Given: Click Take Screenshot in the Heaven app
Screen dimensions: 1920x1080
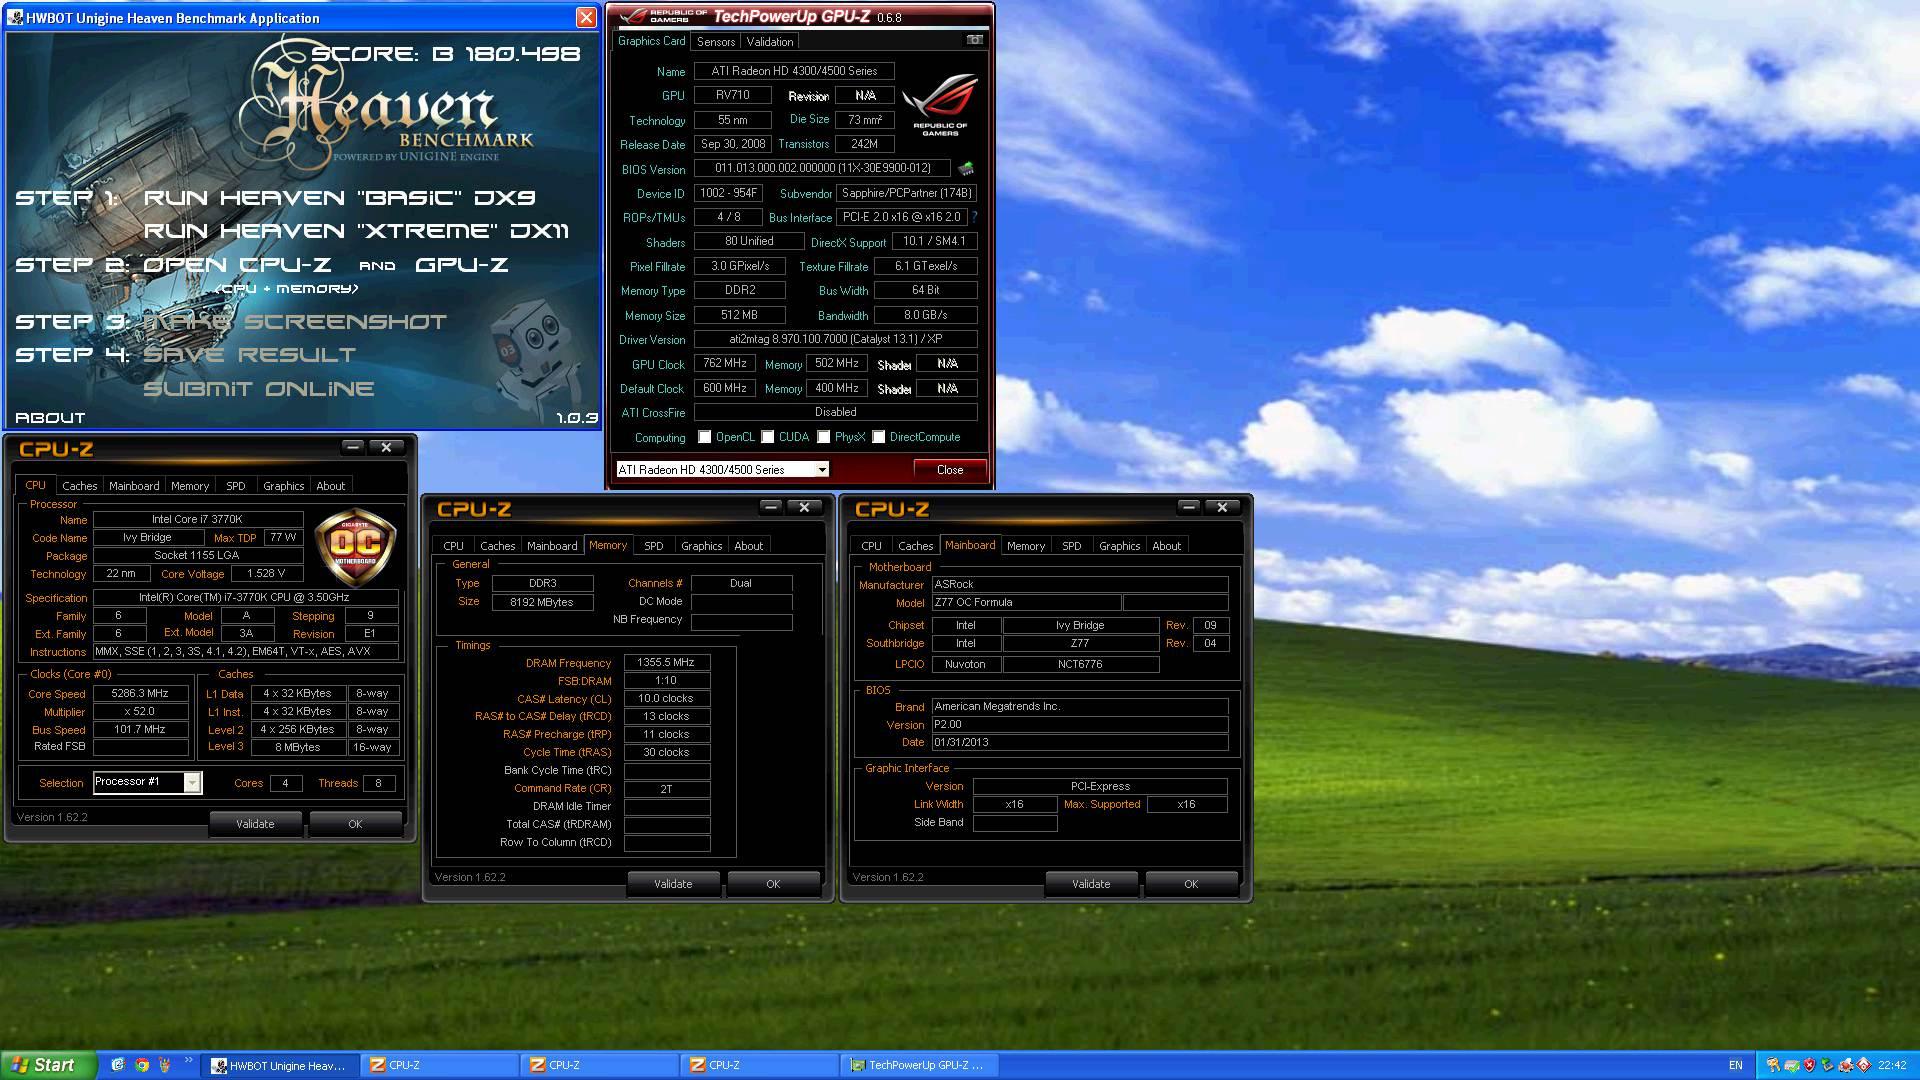Looking at the screenshot, I should coord(295,322).
